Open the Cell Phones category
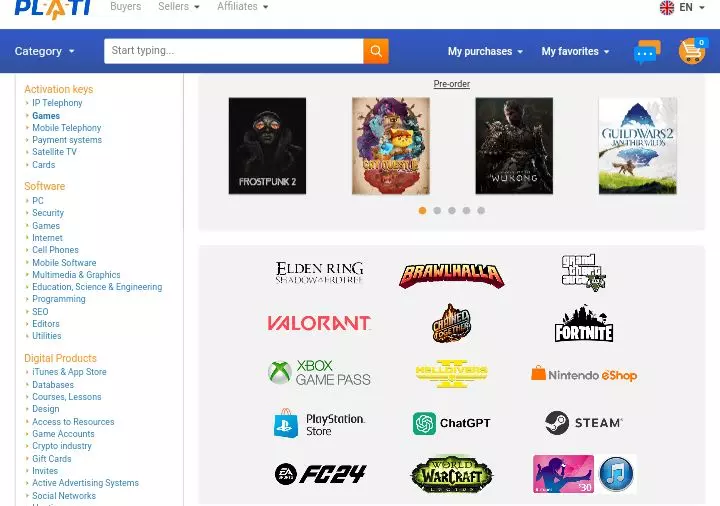Image resolution: width=720 pixels, height=506 pixels. click(55, 249)
